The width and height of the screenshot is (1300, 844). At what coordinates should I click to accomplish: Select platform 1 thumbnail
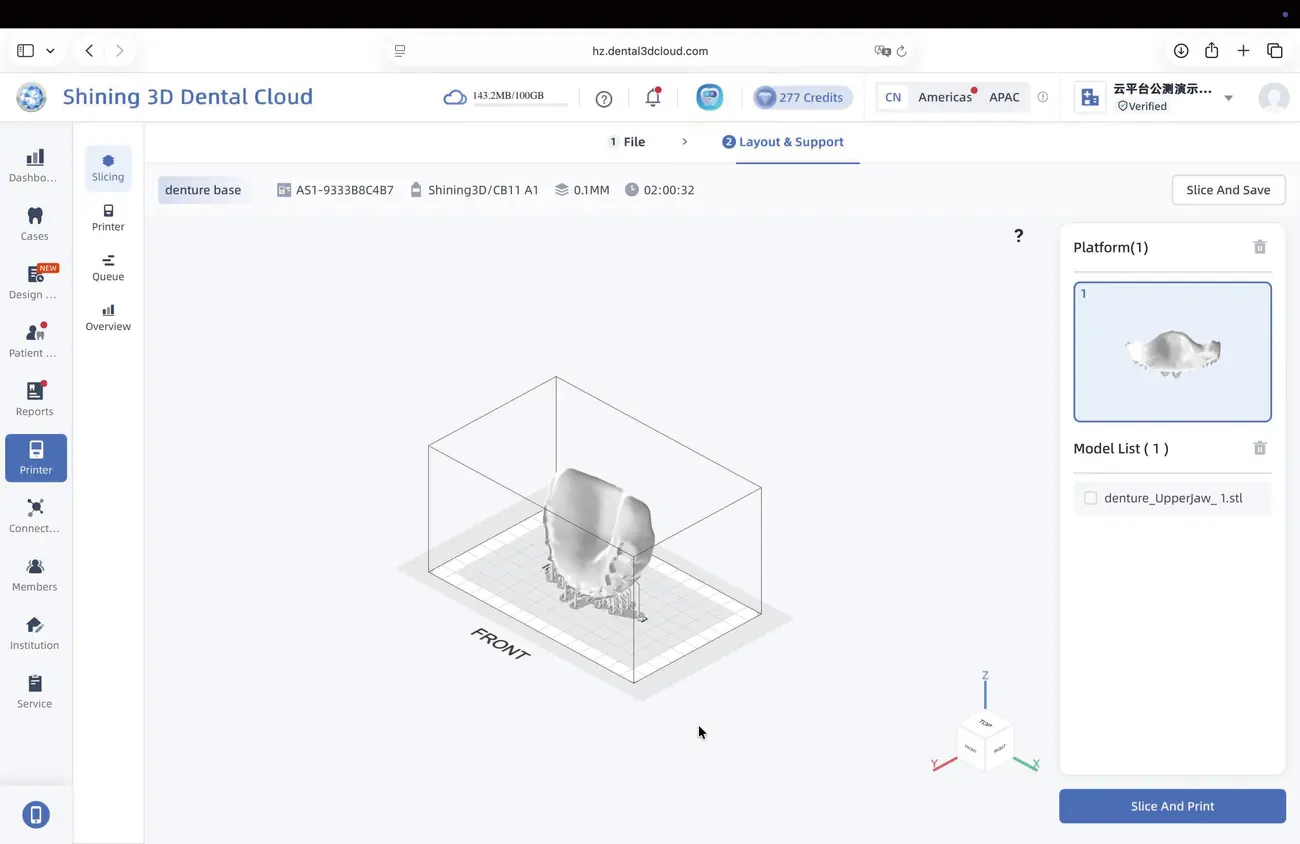pyautogui.click(x=1172, y=352)
